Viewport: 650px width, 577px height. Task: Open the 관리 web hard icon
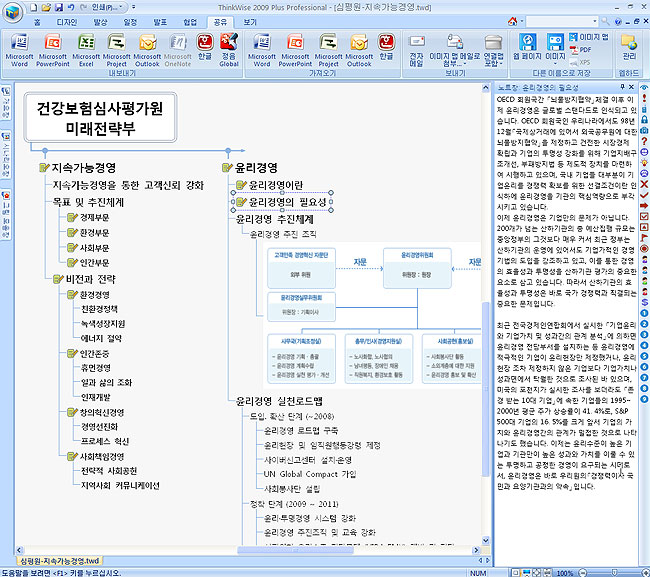(629, 46)
